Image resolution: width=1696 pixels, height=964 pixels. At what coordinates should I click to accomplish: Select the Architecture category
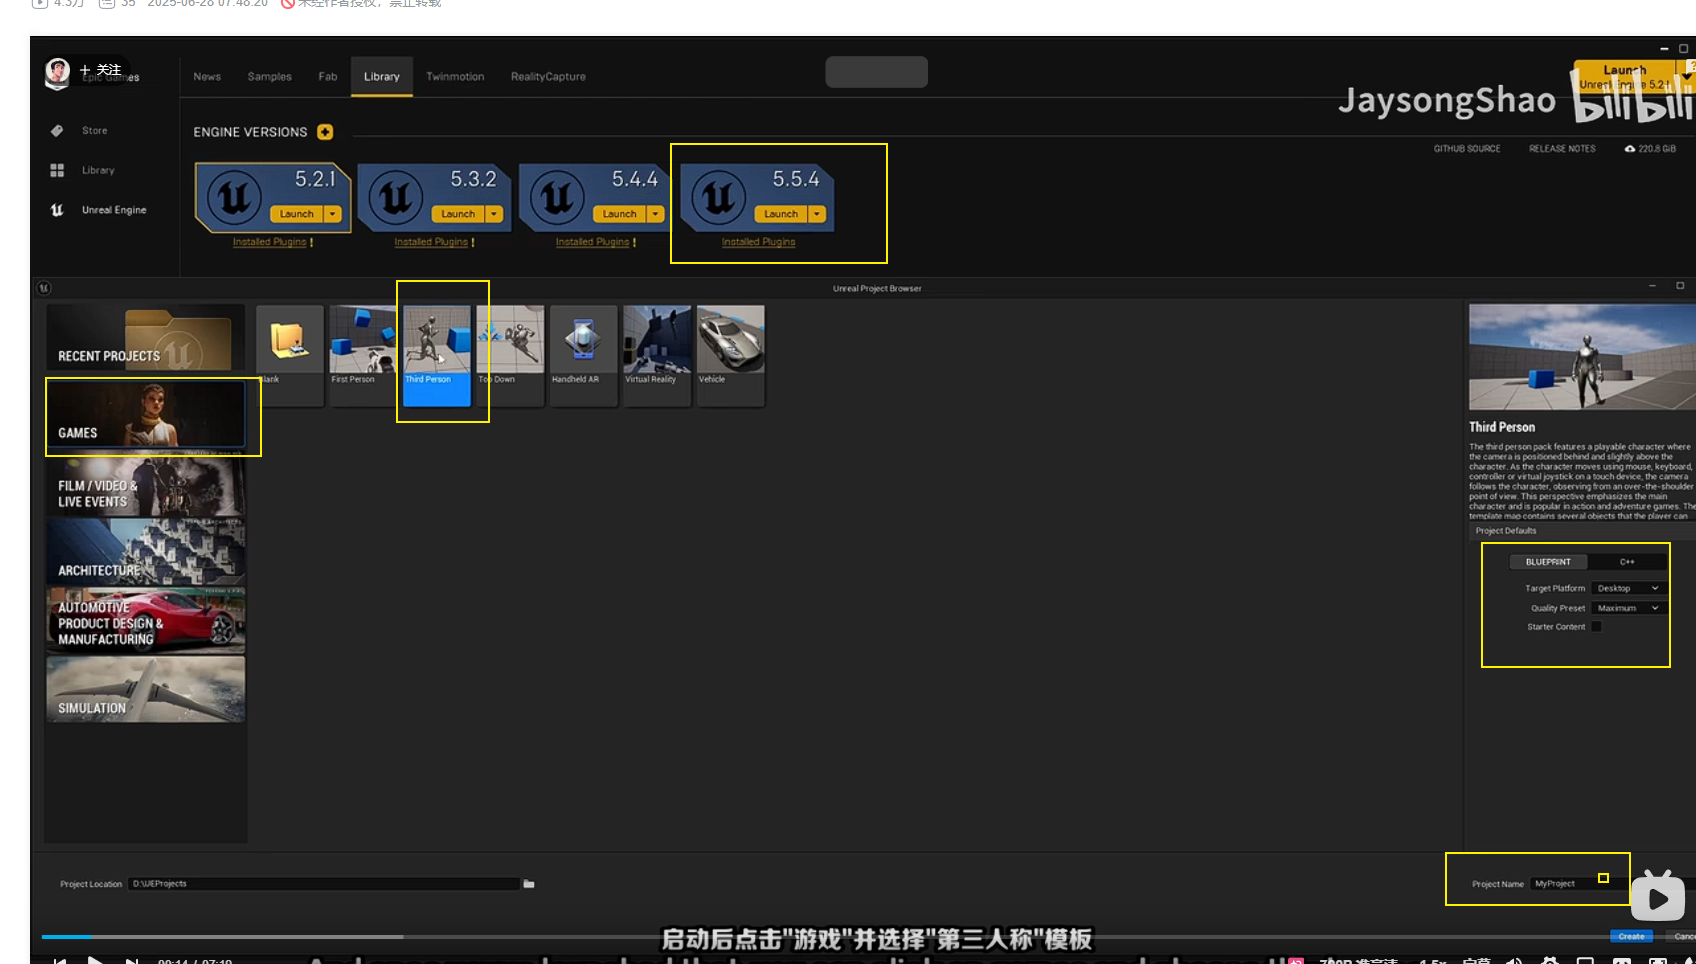click(145, 552)
